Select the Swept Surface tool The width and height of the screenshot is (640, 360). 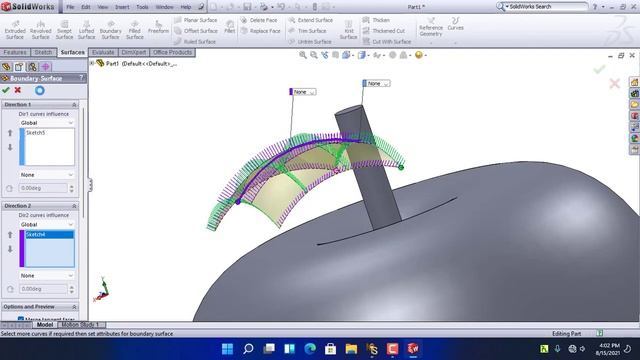coord(64,30)
